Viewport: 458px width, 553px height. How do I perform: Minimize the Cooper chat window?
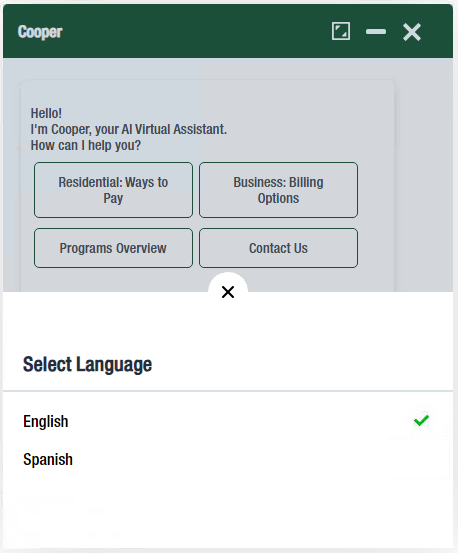(375, 32)
